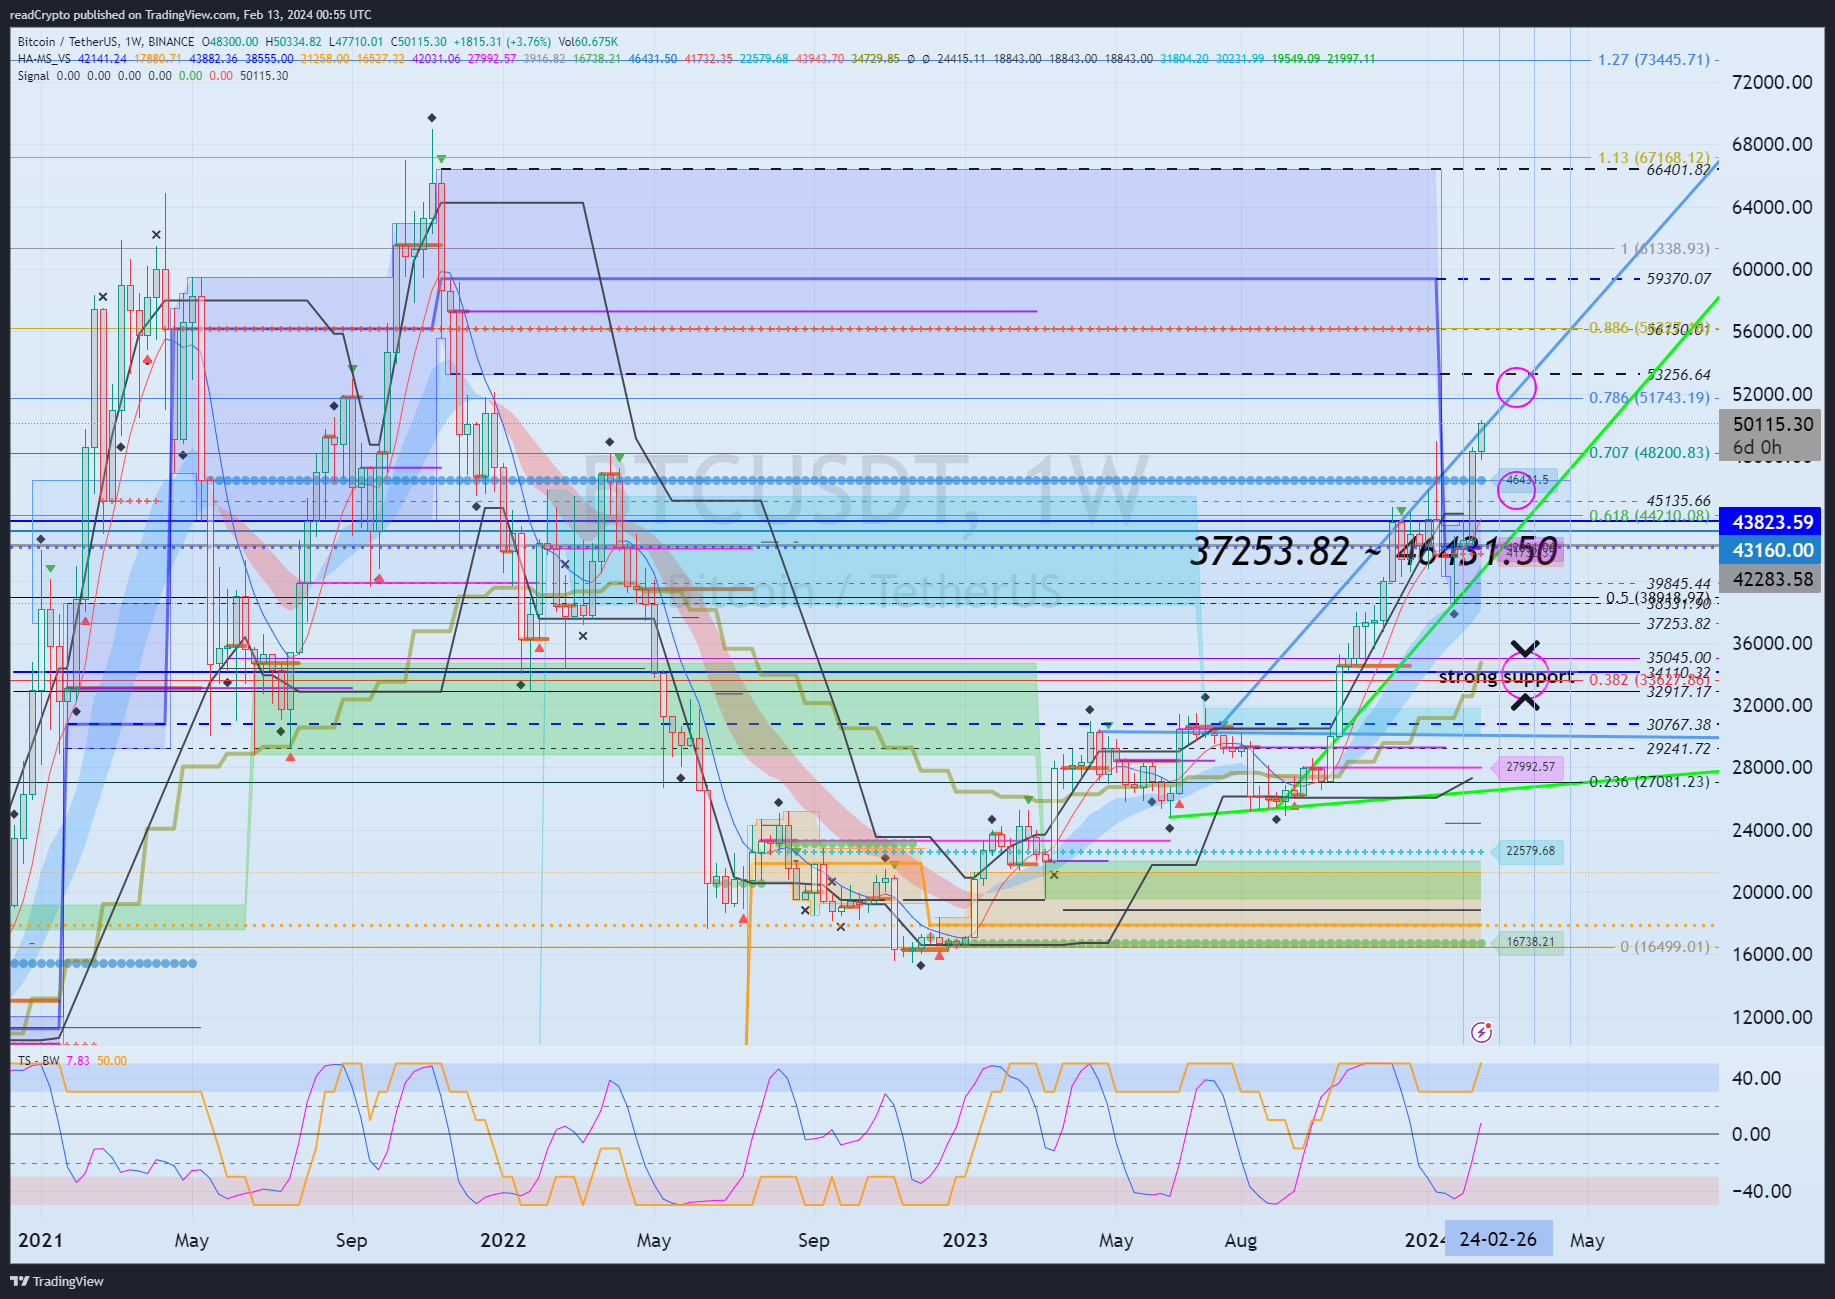Screen dimensions: 1835x1299
Task: Select the 0.707 (48200.83) Fibonacci label
Action: tap(1650, 453)
